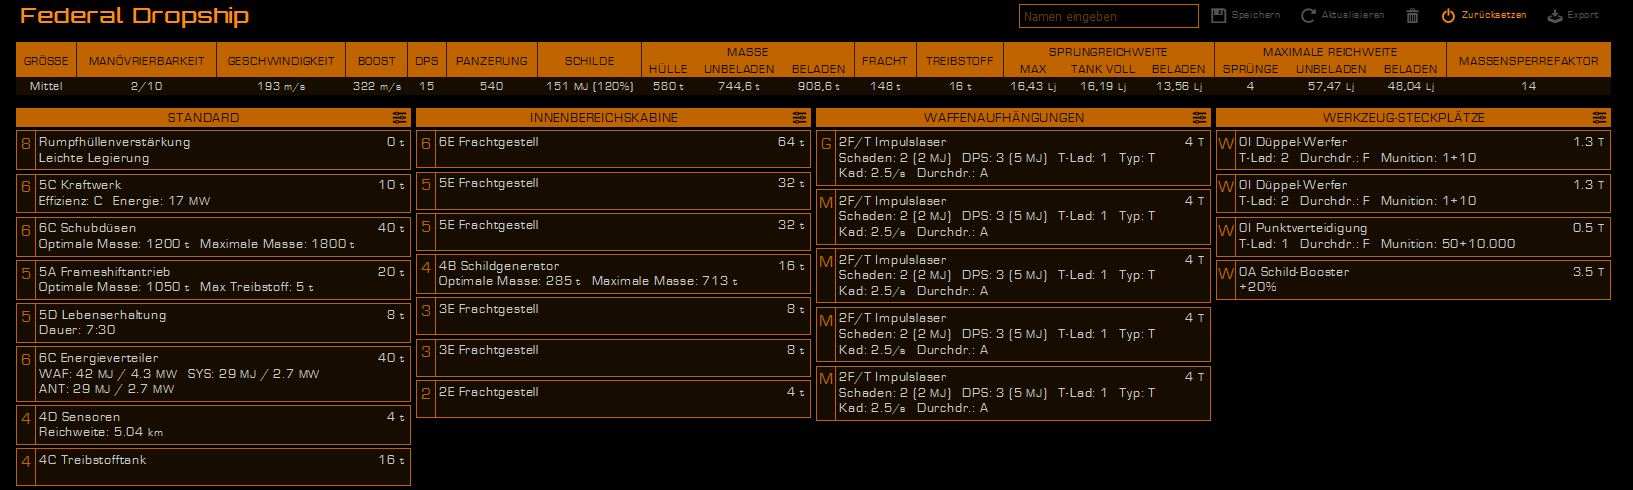The width and height of the screenshot is (1633, 490).
Task: Click the SCHILDE column header
Action: click(x=589, y=61)
